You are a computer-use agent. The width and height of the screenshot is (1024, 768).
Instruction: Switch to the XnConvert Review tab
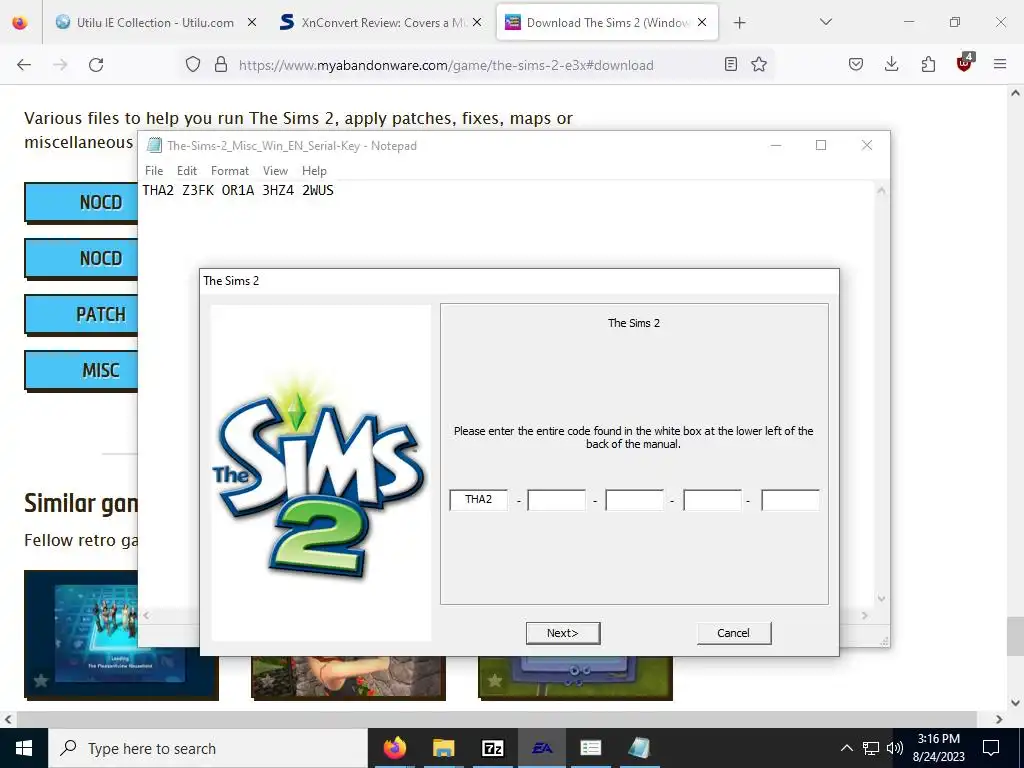pos(381,22)
